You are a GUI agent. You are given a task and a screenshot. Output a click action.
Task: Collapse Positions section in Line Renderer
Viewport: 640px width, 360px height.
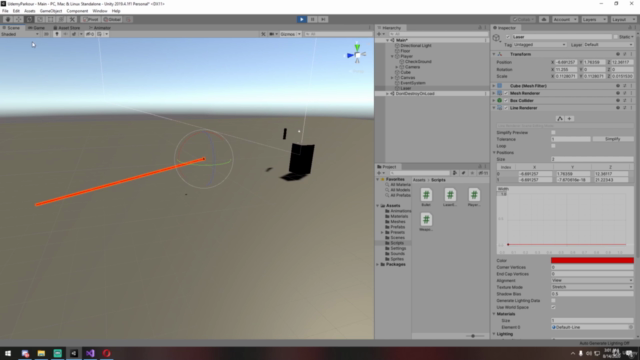point(494,152)
